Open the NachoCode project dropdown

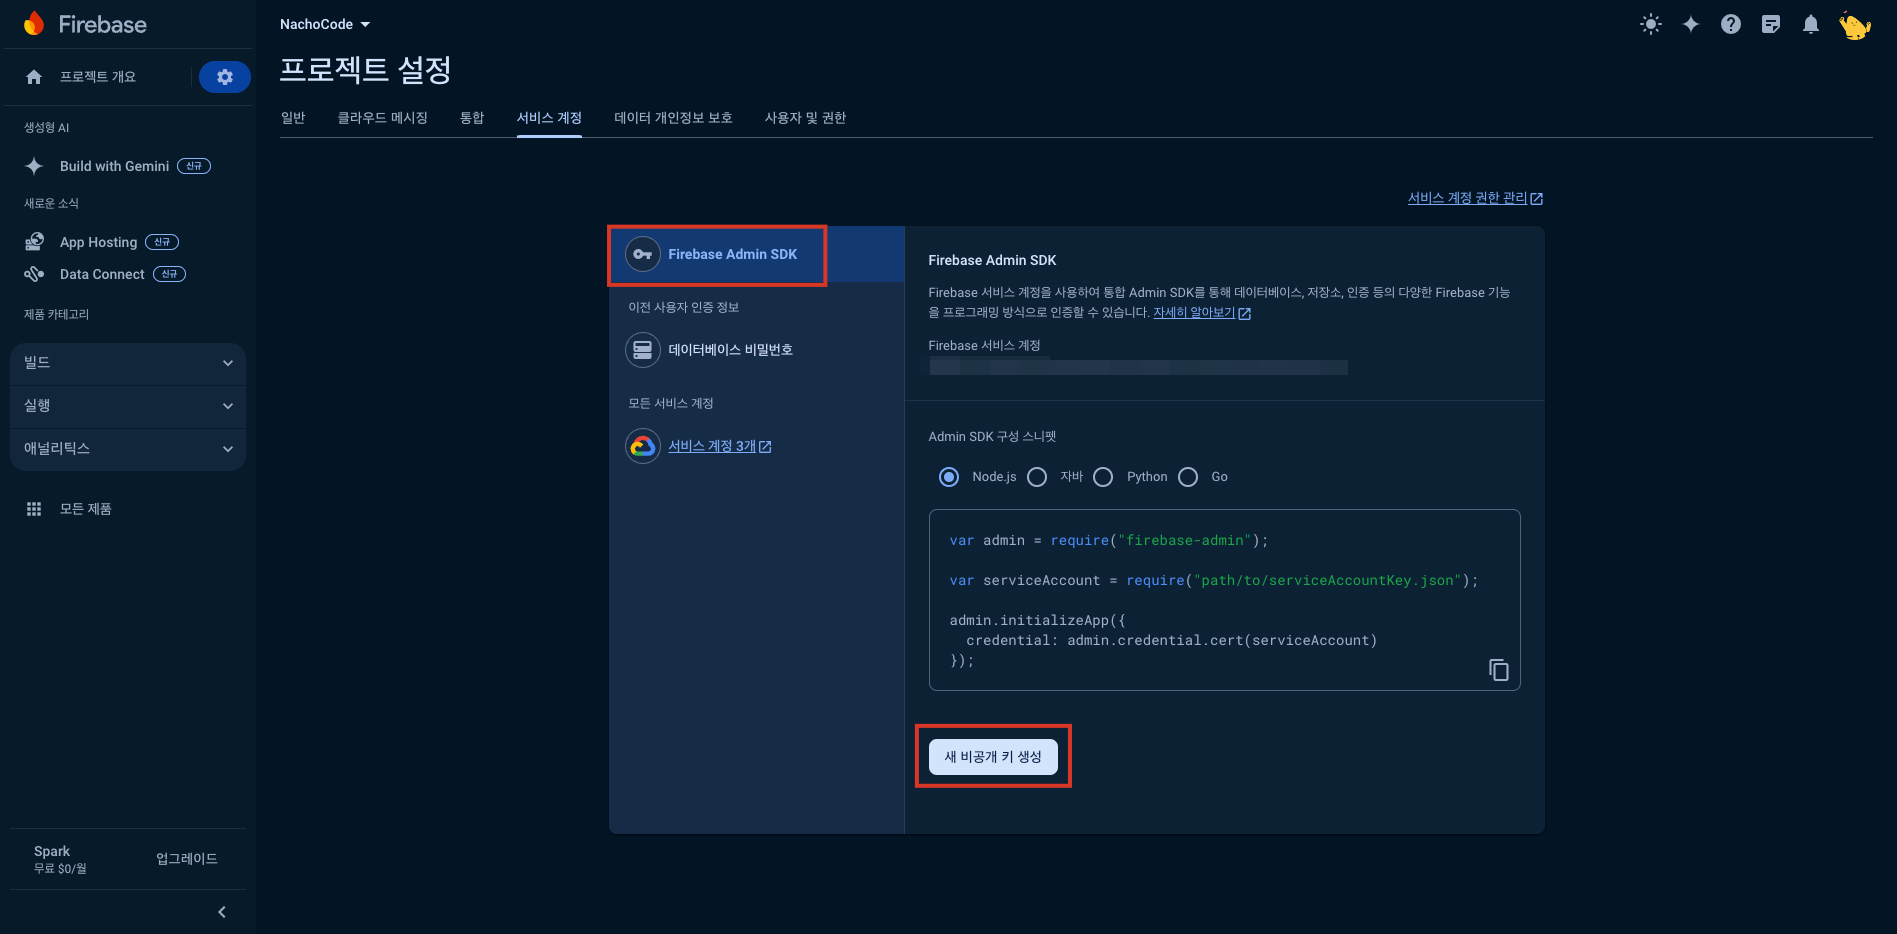(325, 24)
